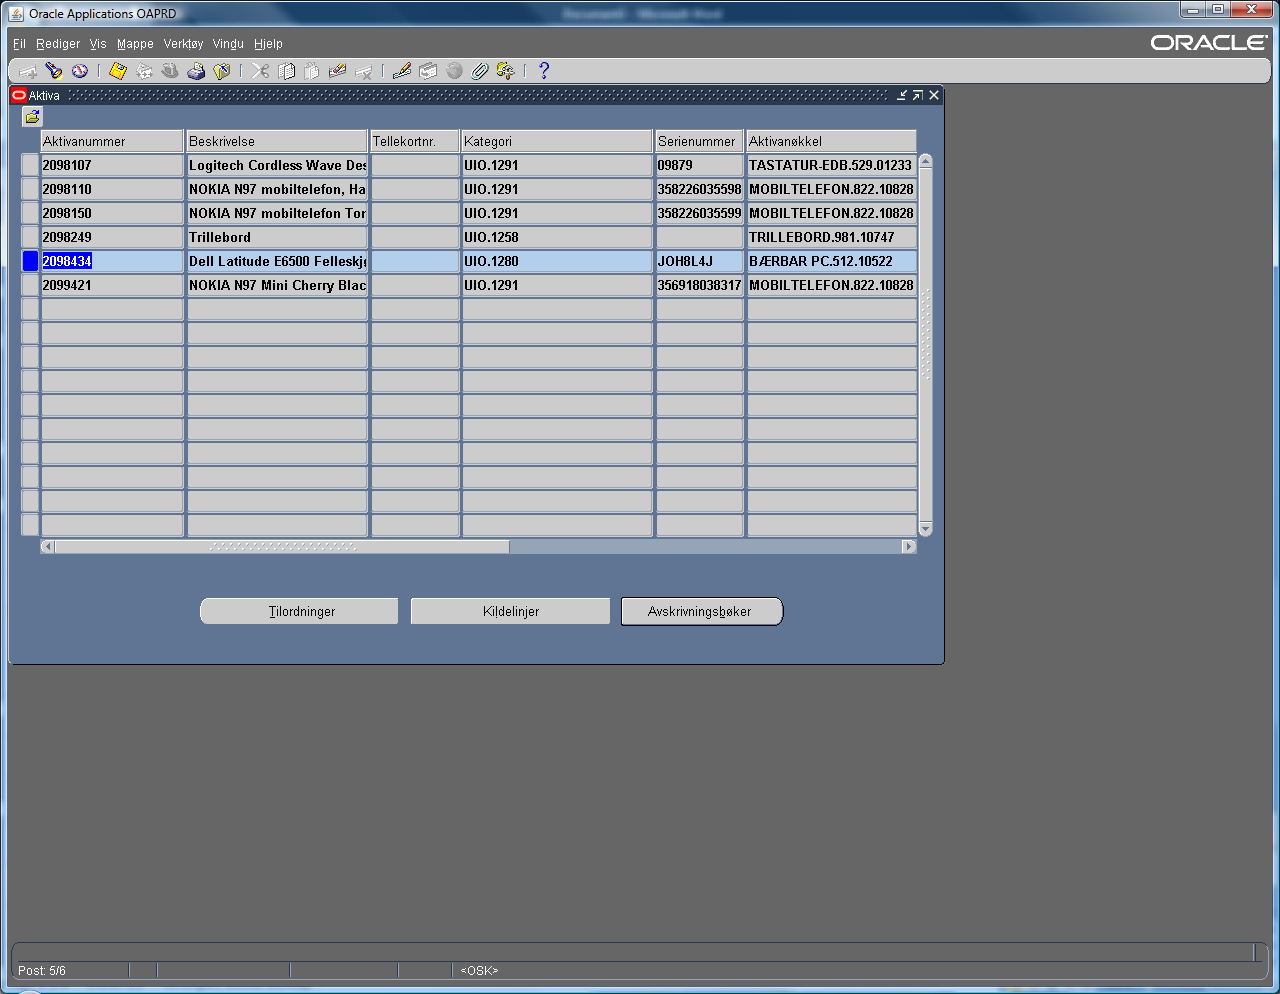Click the Close Form toolbar icon
Screen dimensions: 1280x994
pyautogui.click(x=222, y=71)
